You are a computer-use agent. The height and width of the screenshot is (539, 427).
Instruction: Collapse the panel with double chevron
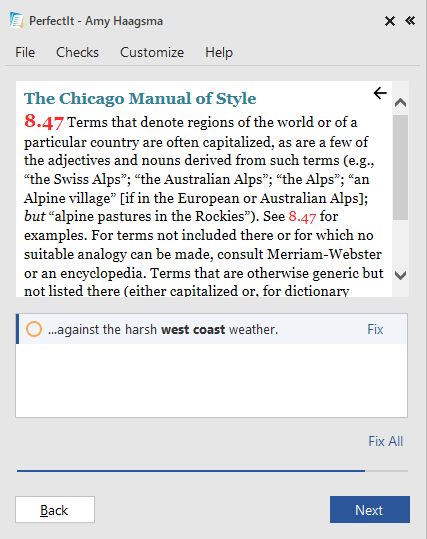point(410,21)
